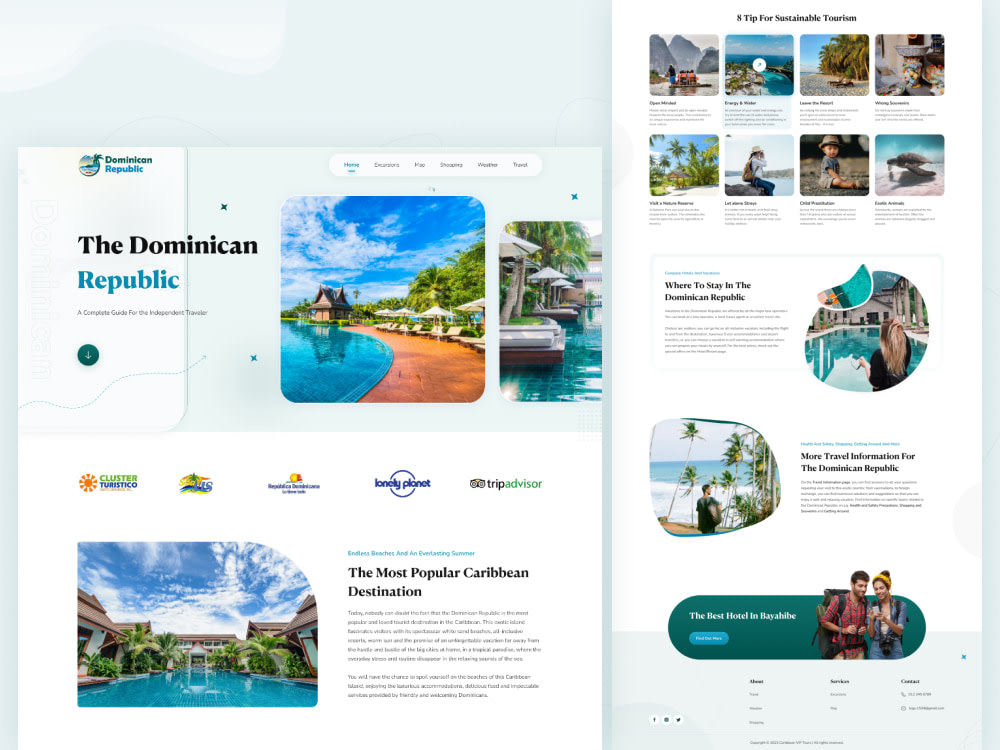Open the Let alone Strays photo

[759, 165]
